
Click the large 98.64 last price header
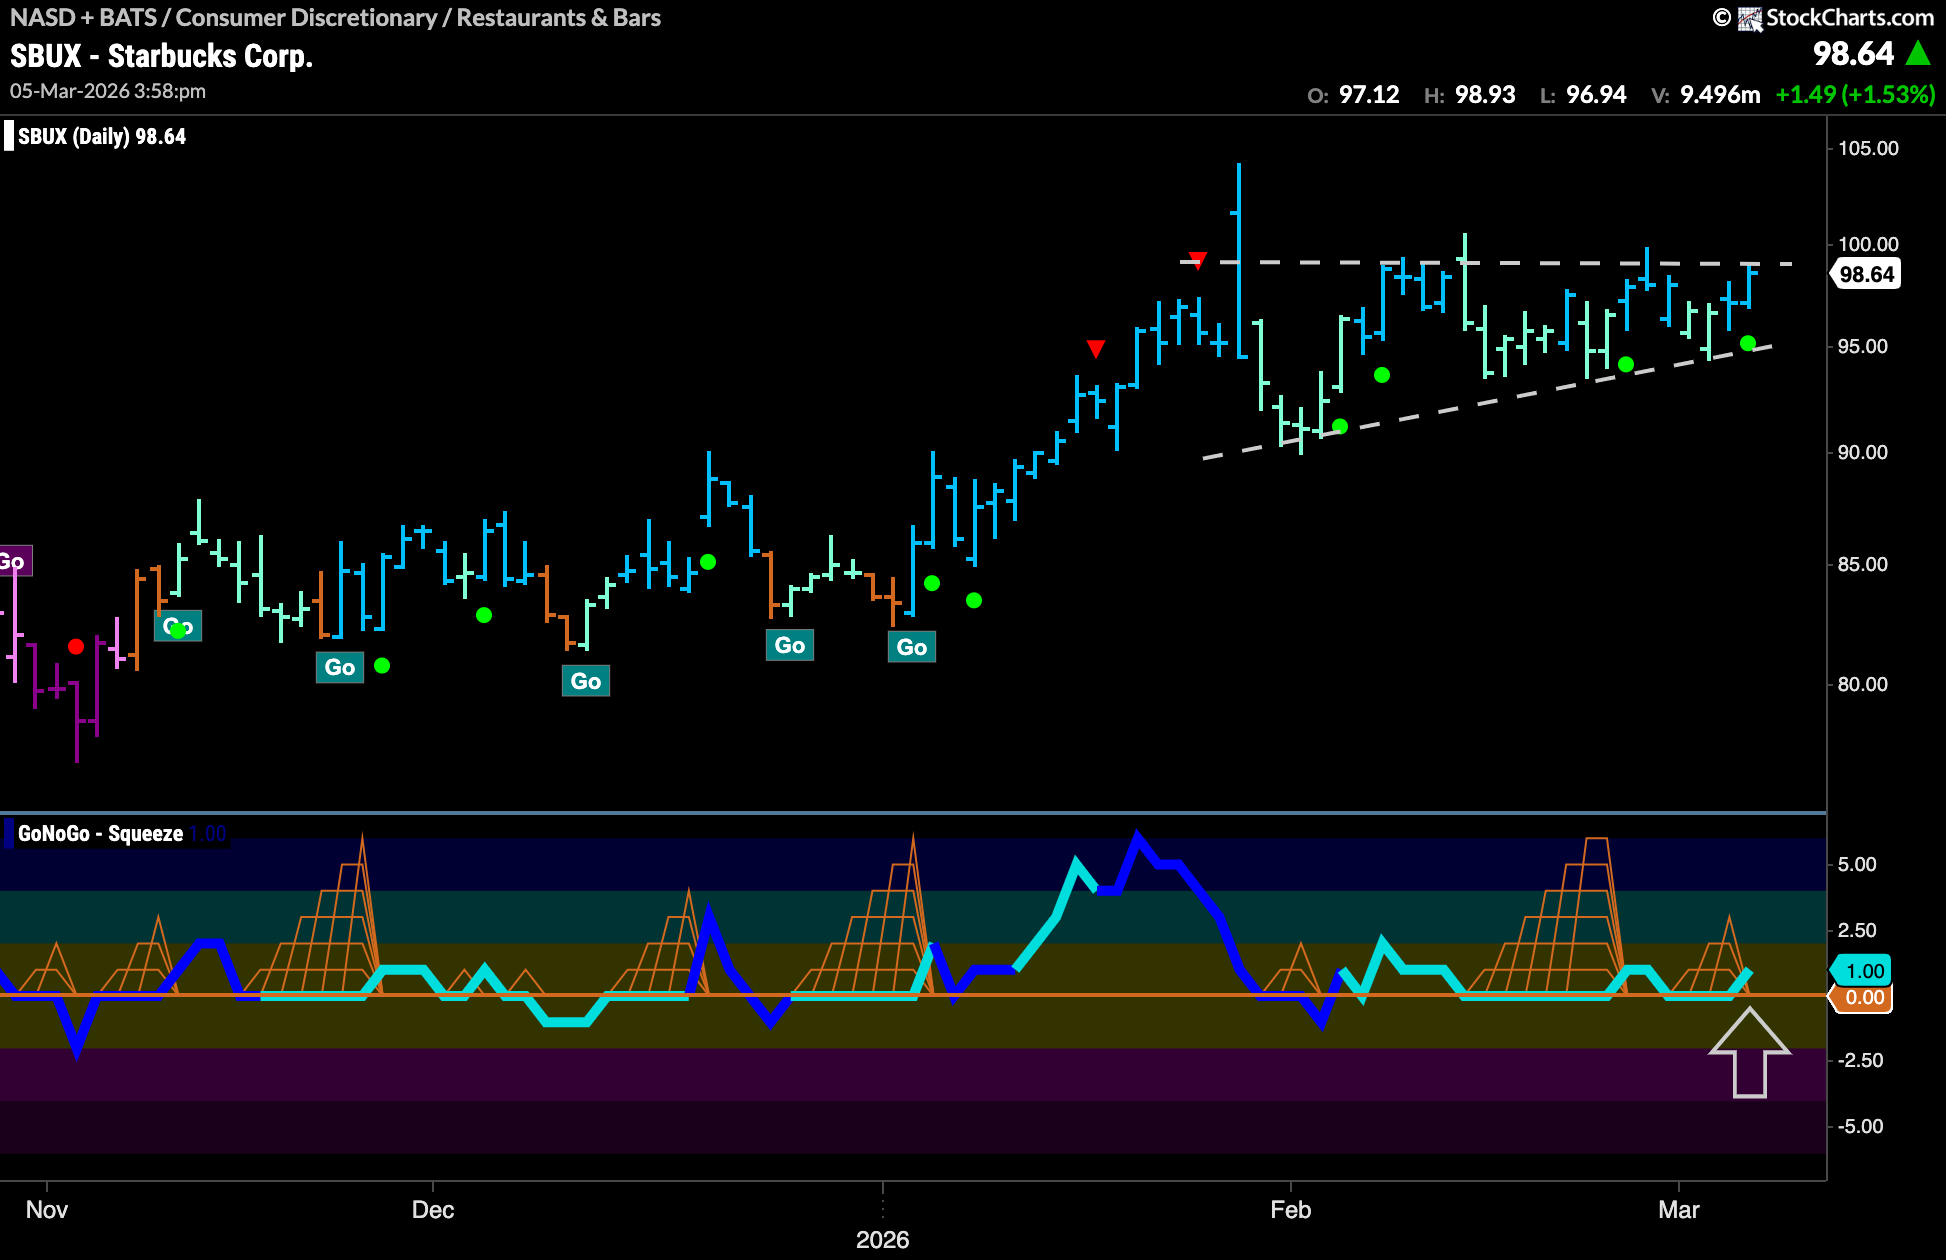coord(1853,53)
